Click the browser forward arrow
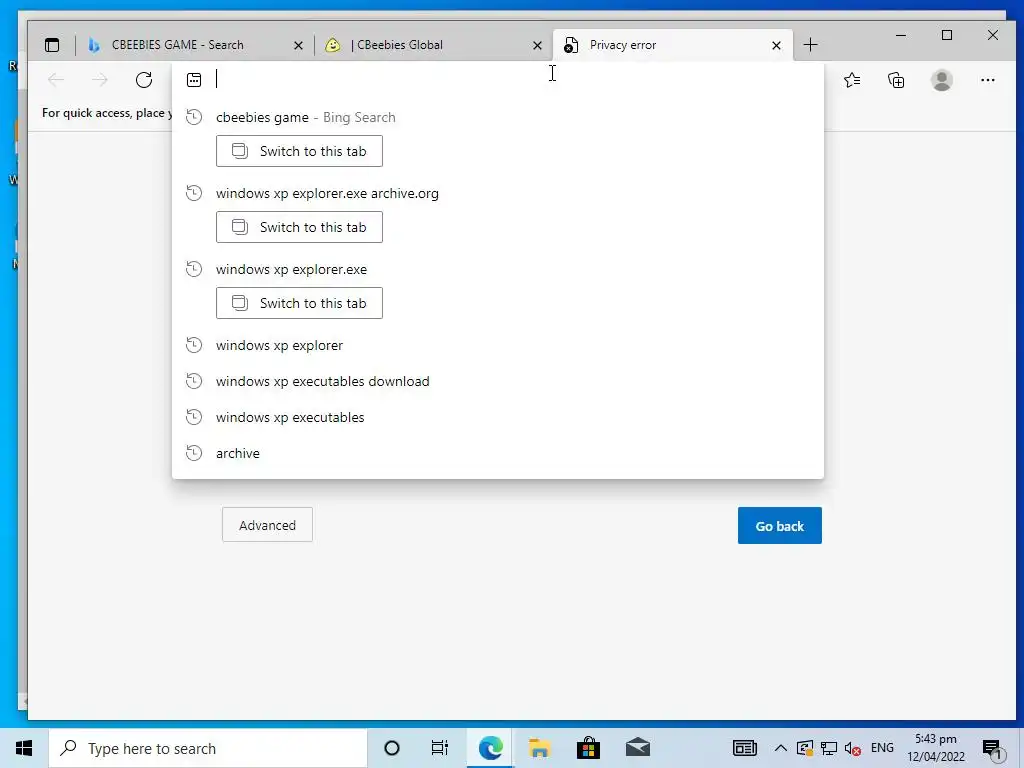 click(100, 80)
